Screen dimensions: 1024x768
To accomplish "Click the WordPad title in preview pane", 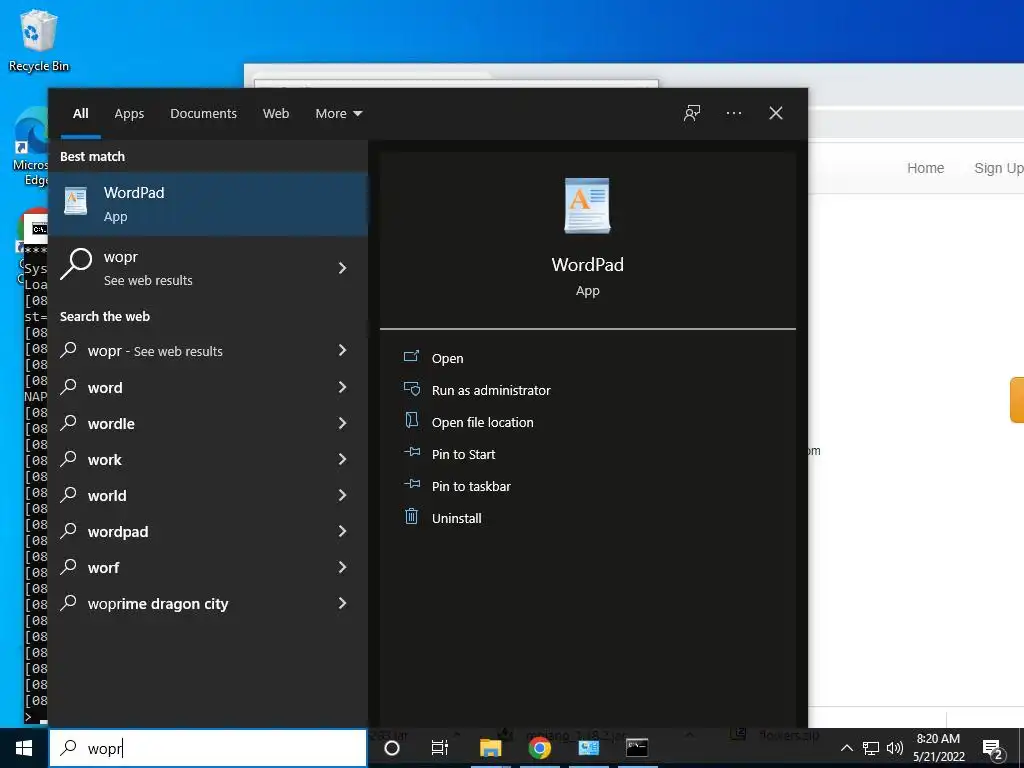I will tap(587, 264).
